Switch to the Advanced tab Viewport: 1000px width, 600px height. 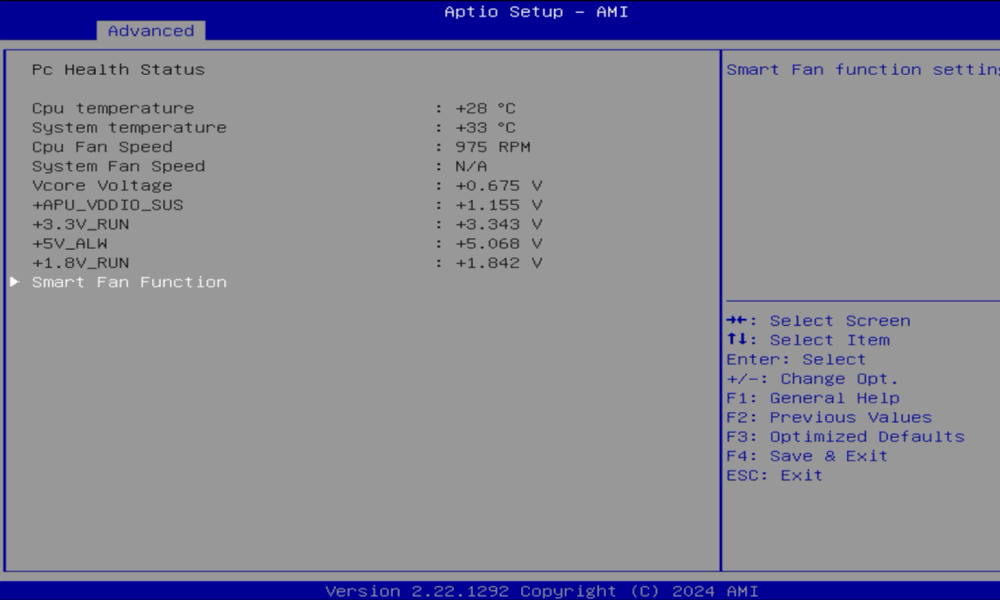coord(151,31)
